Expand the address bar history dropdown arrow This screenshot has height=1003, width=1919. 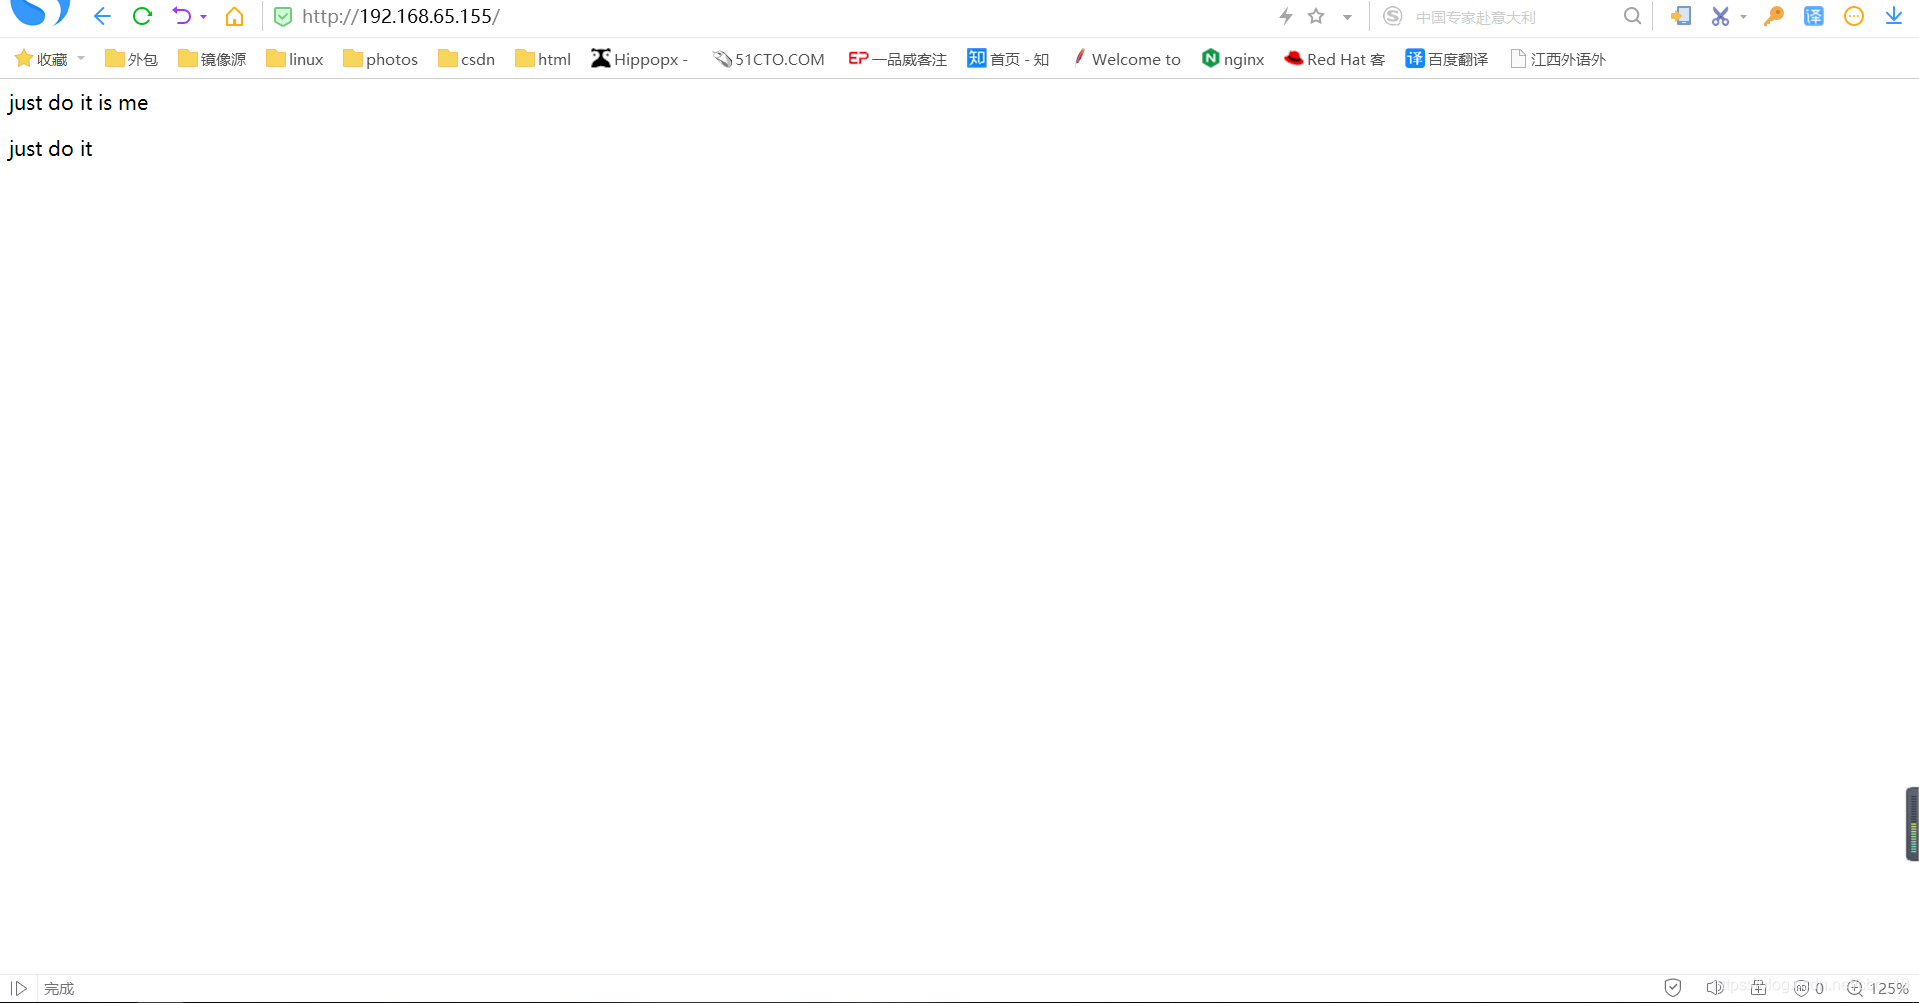coord(1347,17)
